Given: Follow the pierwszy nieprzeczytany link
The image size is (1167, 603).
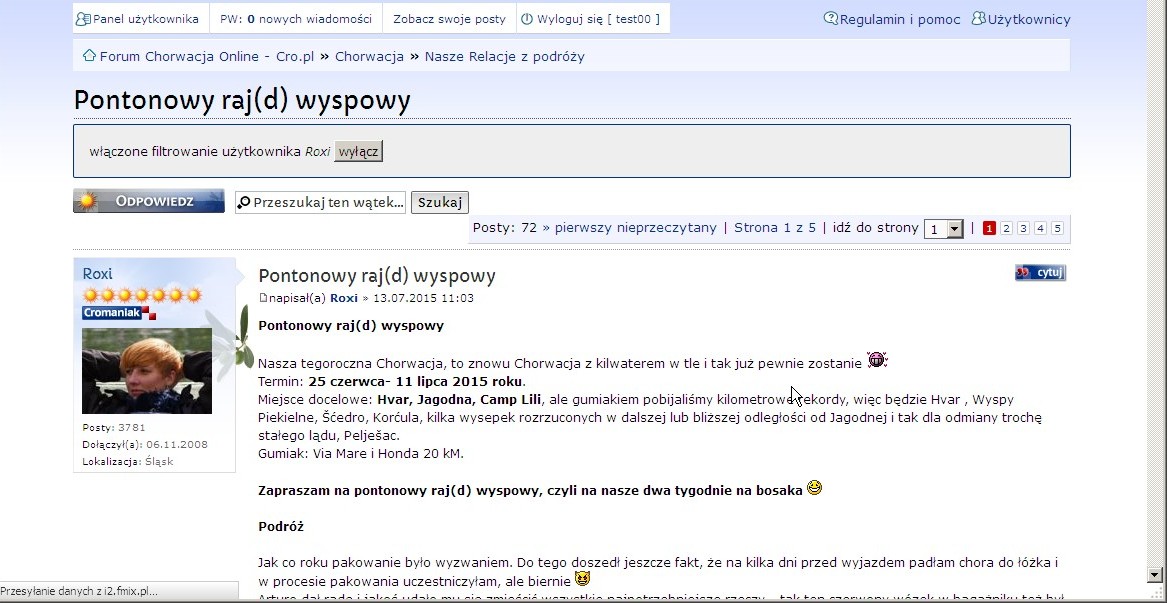Looking at the screenshot, I should [x=636, y=228].
